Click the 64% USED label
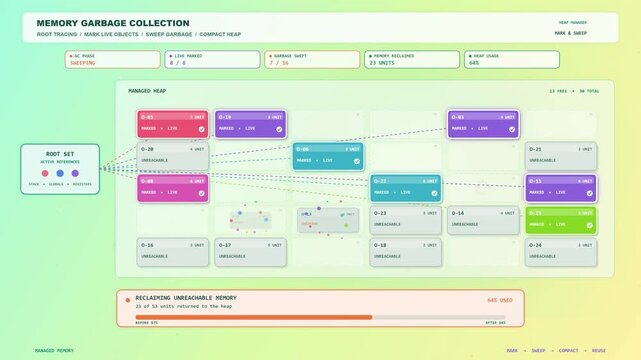Screen dimensions: 641x360 [x=500, y=300]
